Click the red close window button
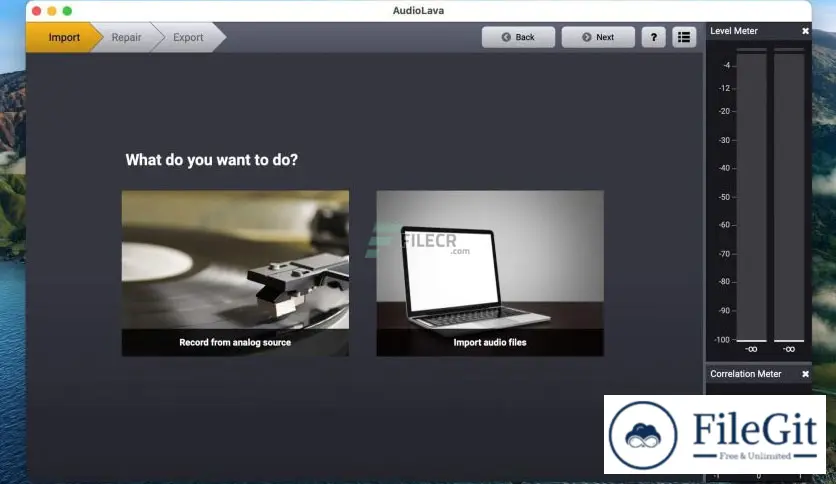Screen dimensions: 836x484 coord(37,11)
